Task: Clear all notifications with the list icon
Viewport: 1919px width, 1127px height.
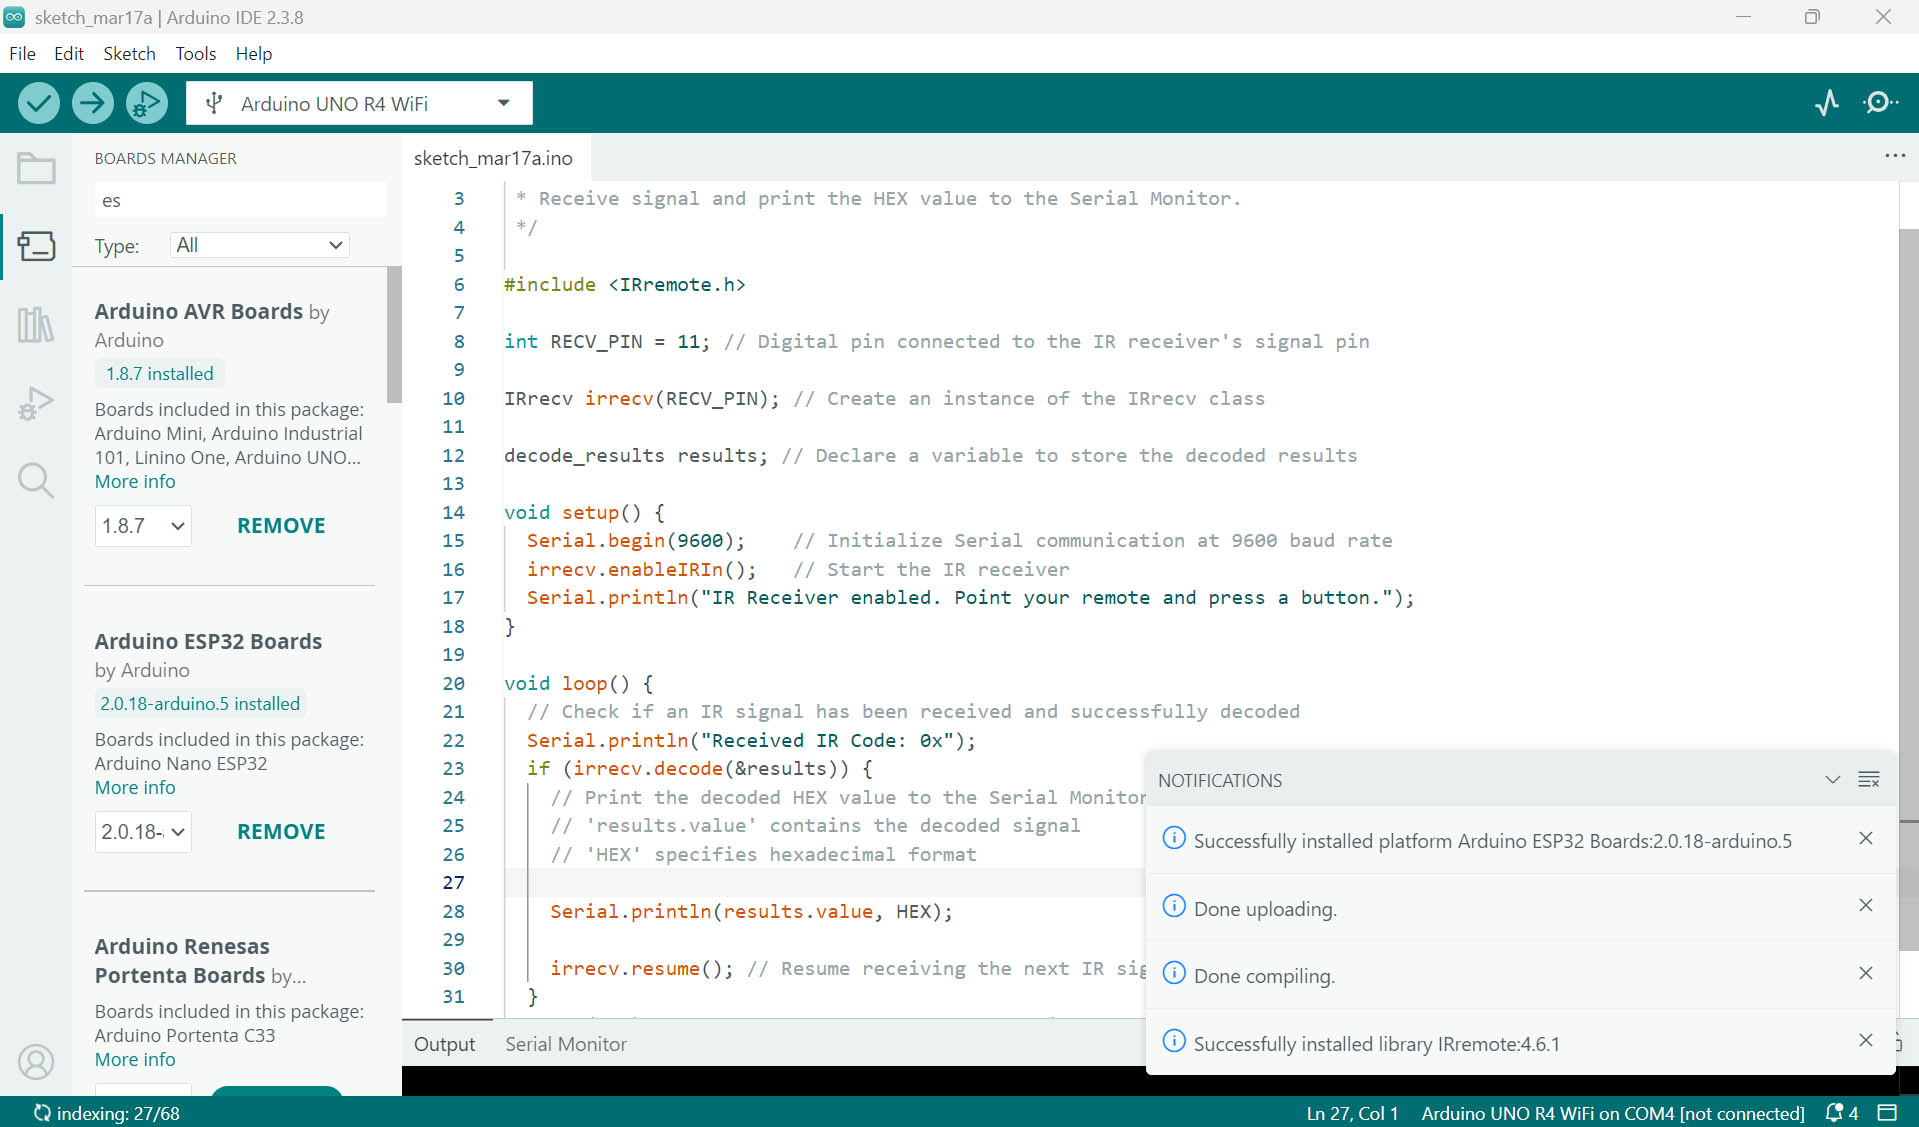Action: (1869, 779)
